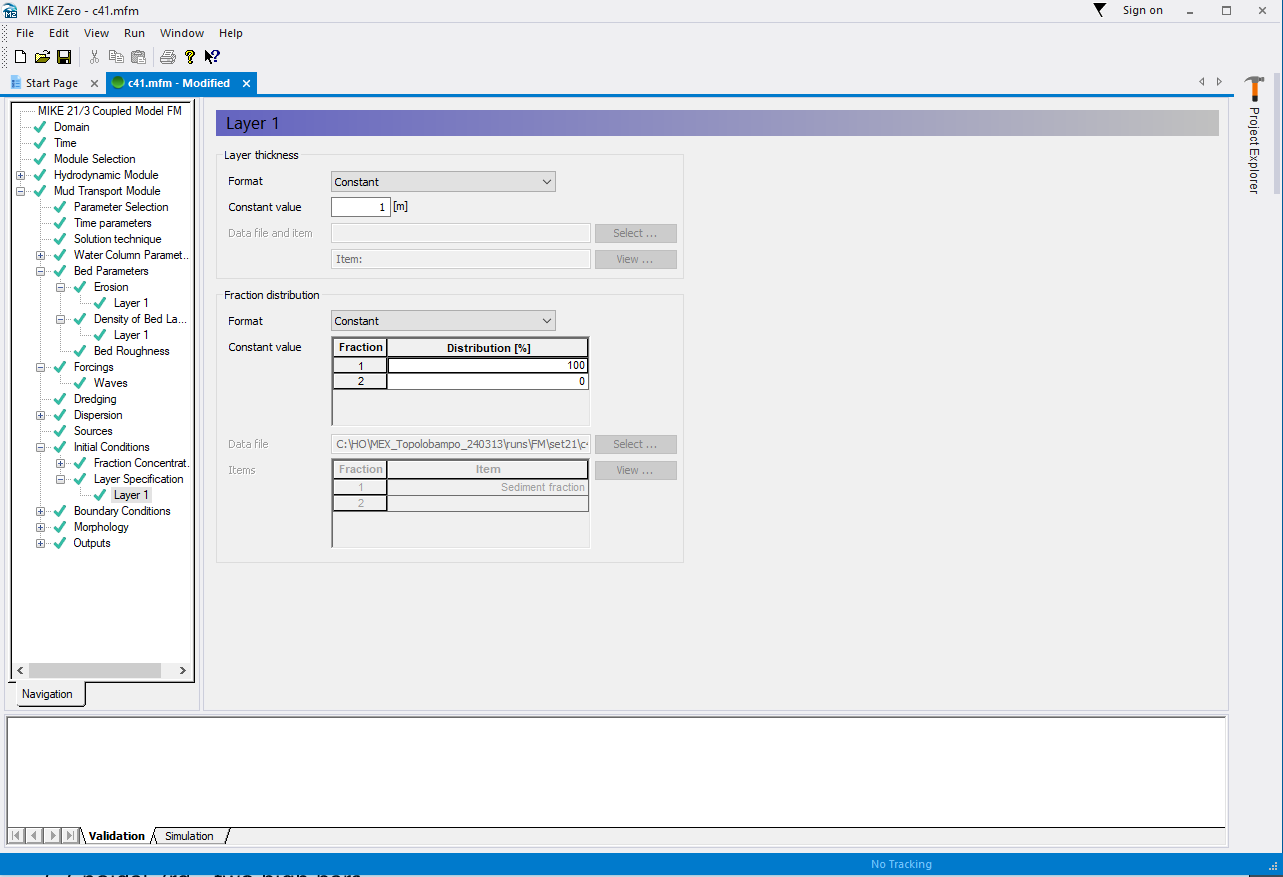This screenshot has height=877, width=1283.
Task: Click the yellow question mark Help icon
Action: point(190,57)
